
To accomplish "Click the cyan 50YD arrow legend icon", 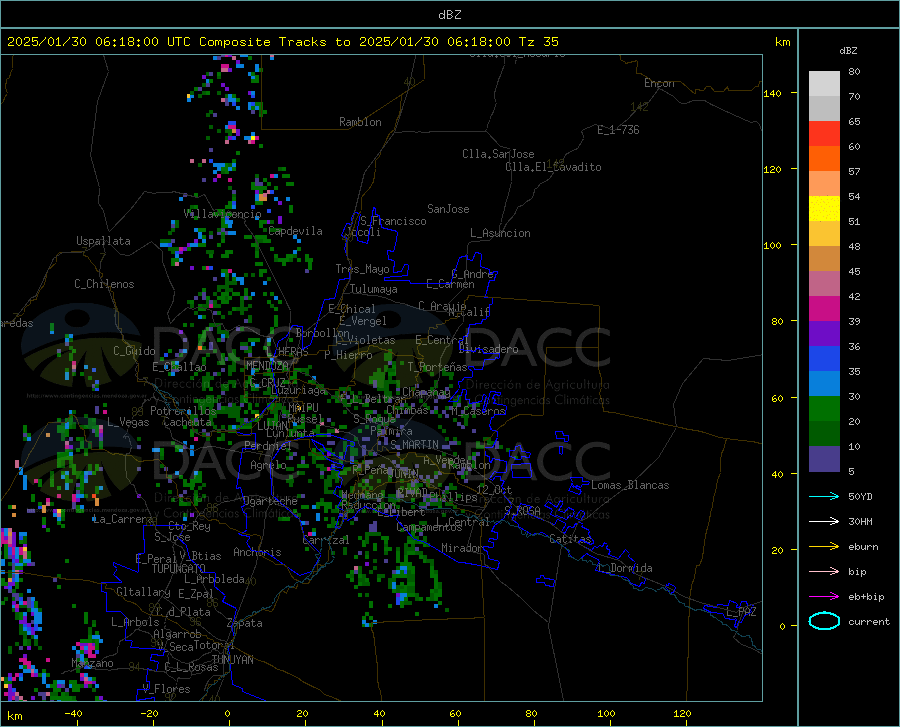I will (x=824, y=496).
